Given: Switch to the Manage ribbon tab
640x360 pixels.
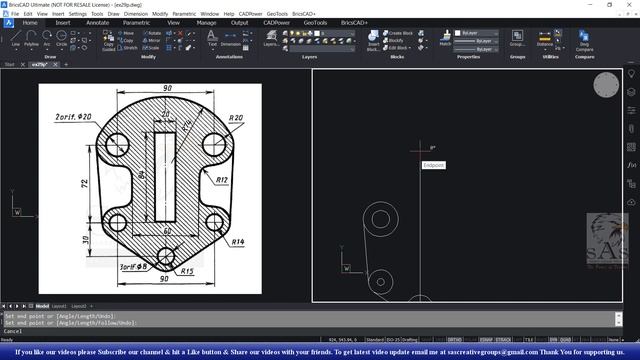Looking at the screenshot, I should tap(206, 23).
